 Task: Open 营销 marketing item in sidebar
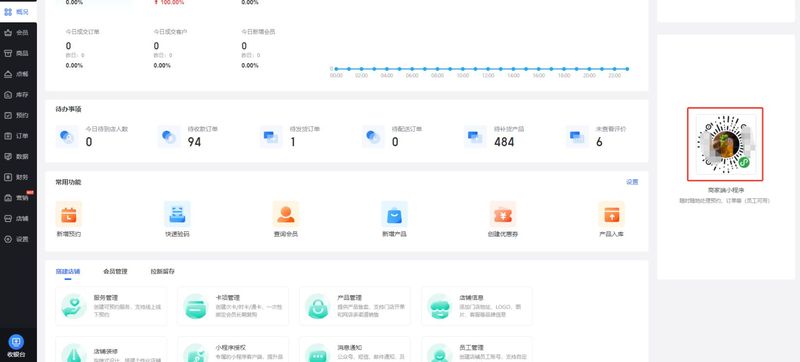tap(18, 198)
